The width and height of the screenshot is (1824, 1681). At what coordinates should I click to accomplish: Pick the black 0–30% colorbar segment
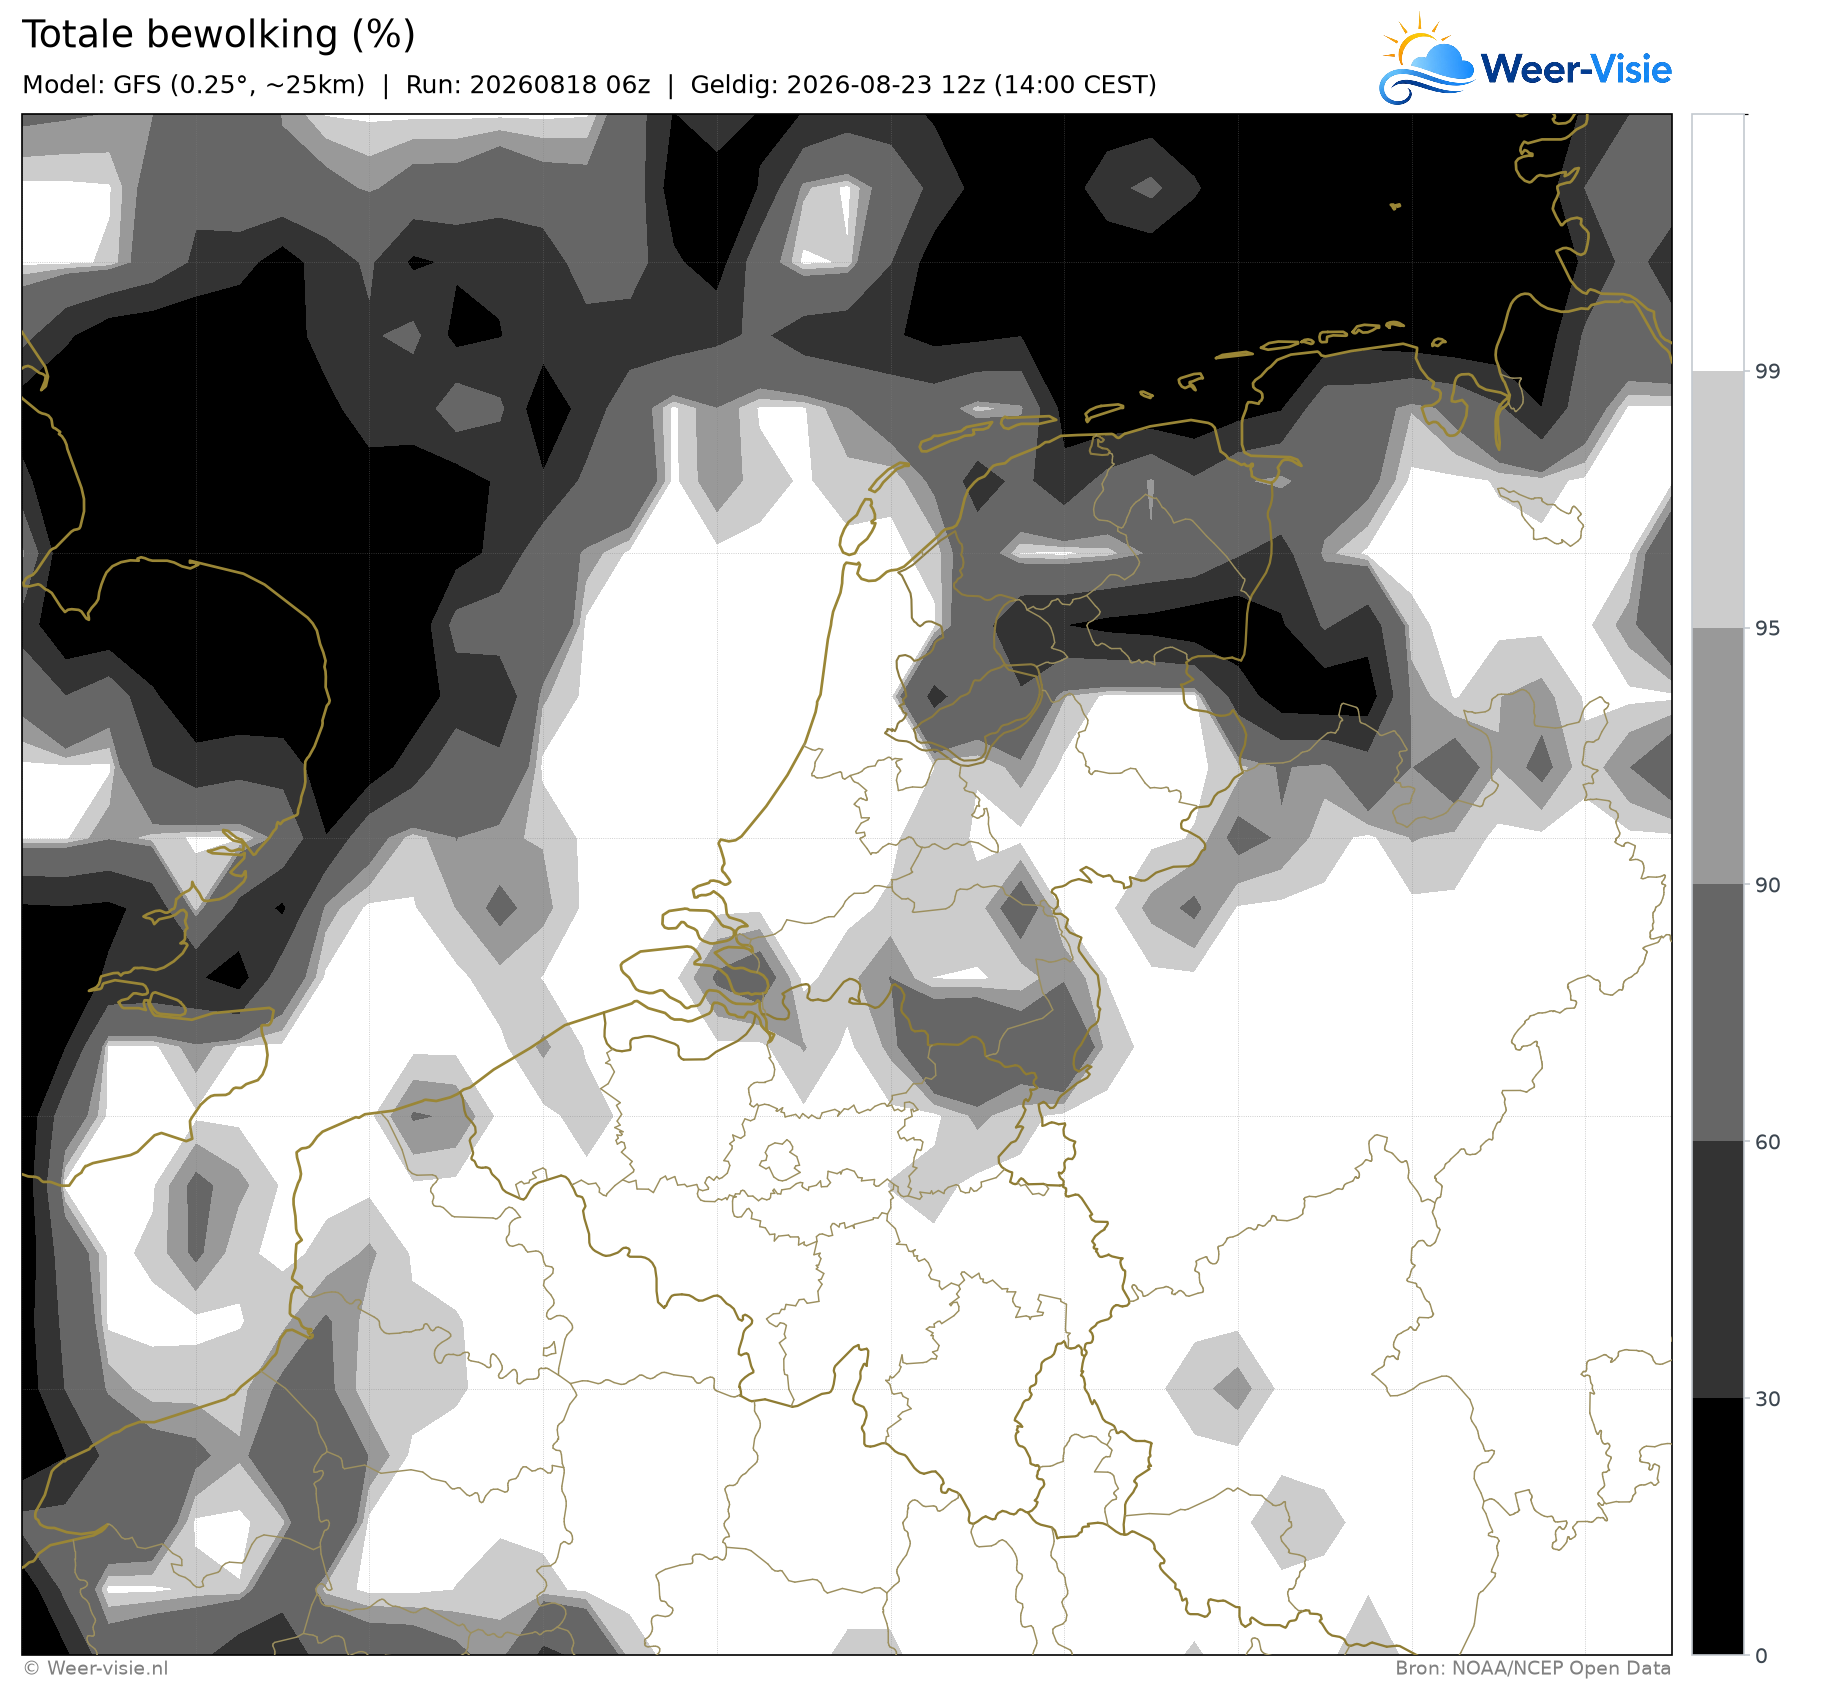click(x=1718, y=1526)
